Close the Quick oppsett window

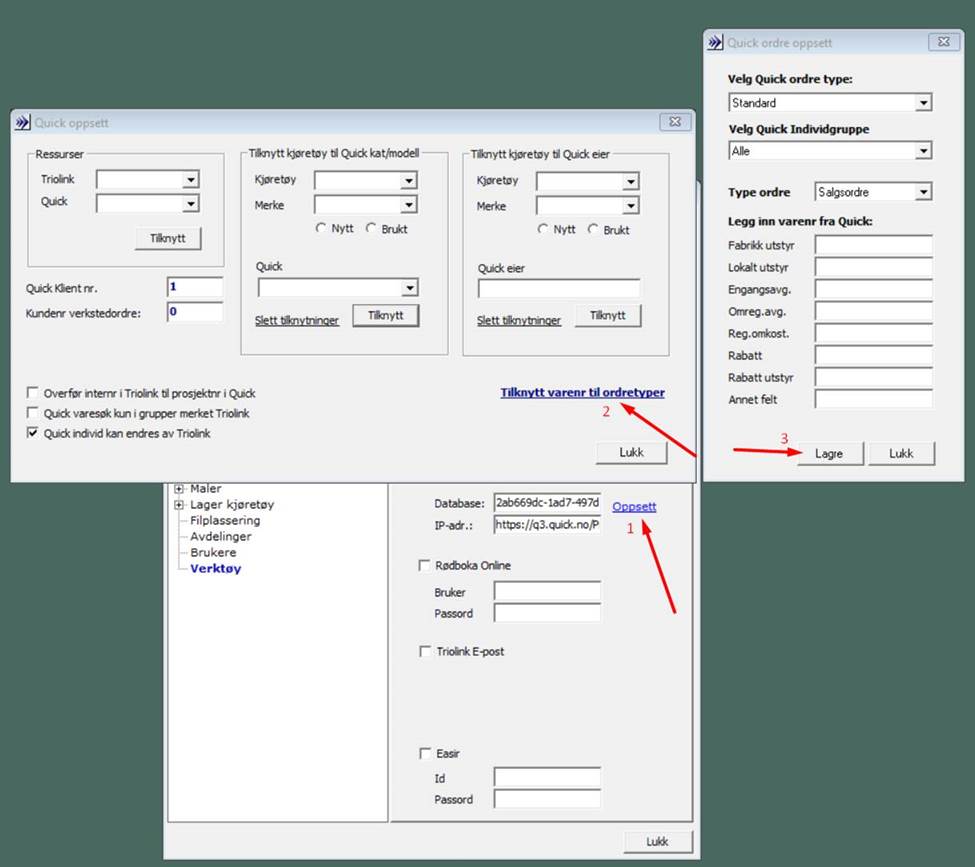coord(674,122)
